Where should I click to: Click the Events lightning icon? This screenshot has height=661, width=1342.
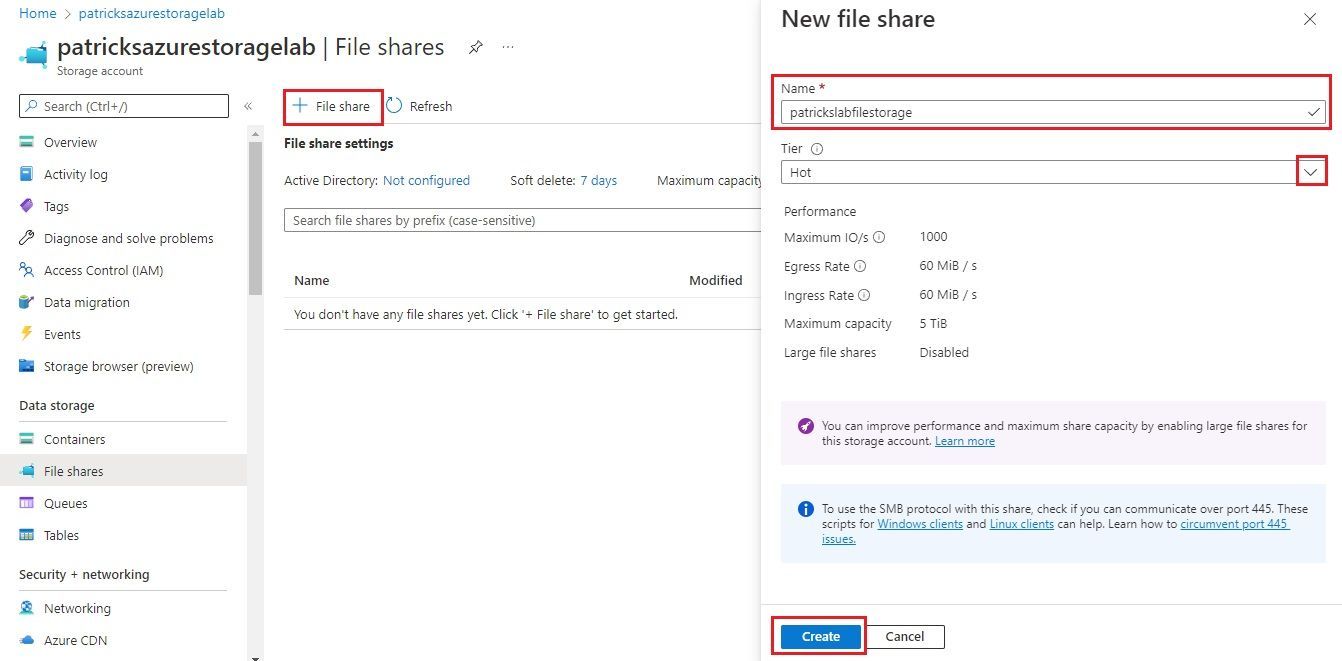[x=27, y=334]
